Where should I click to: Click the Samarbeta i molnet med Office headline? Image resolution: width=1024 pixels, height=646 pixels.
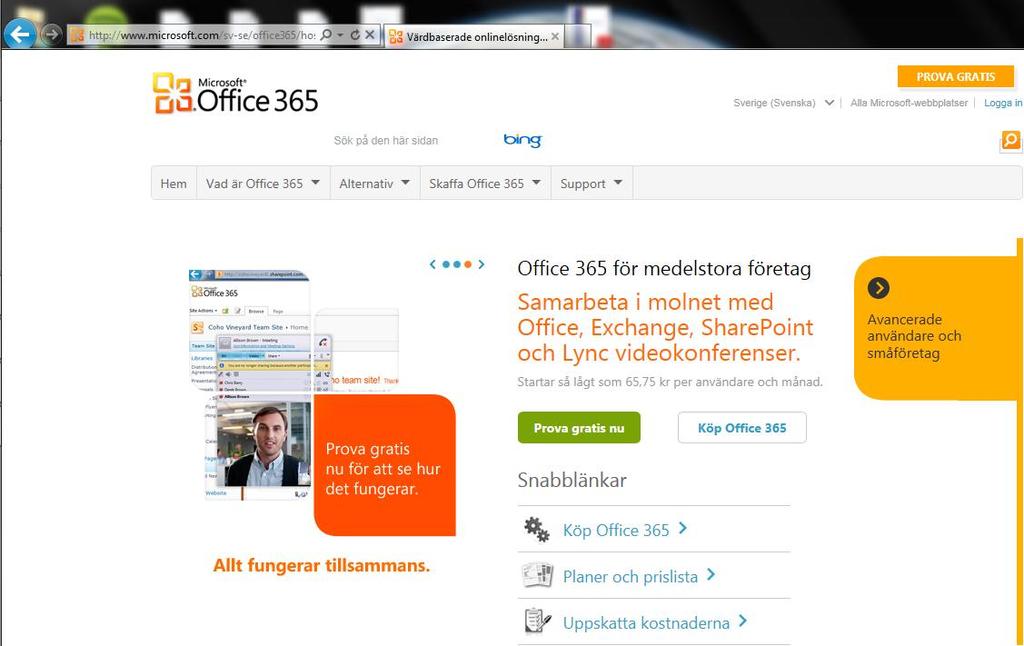point(665,327)
